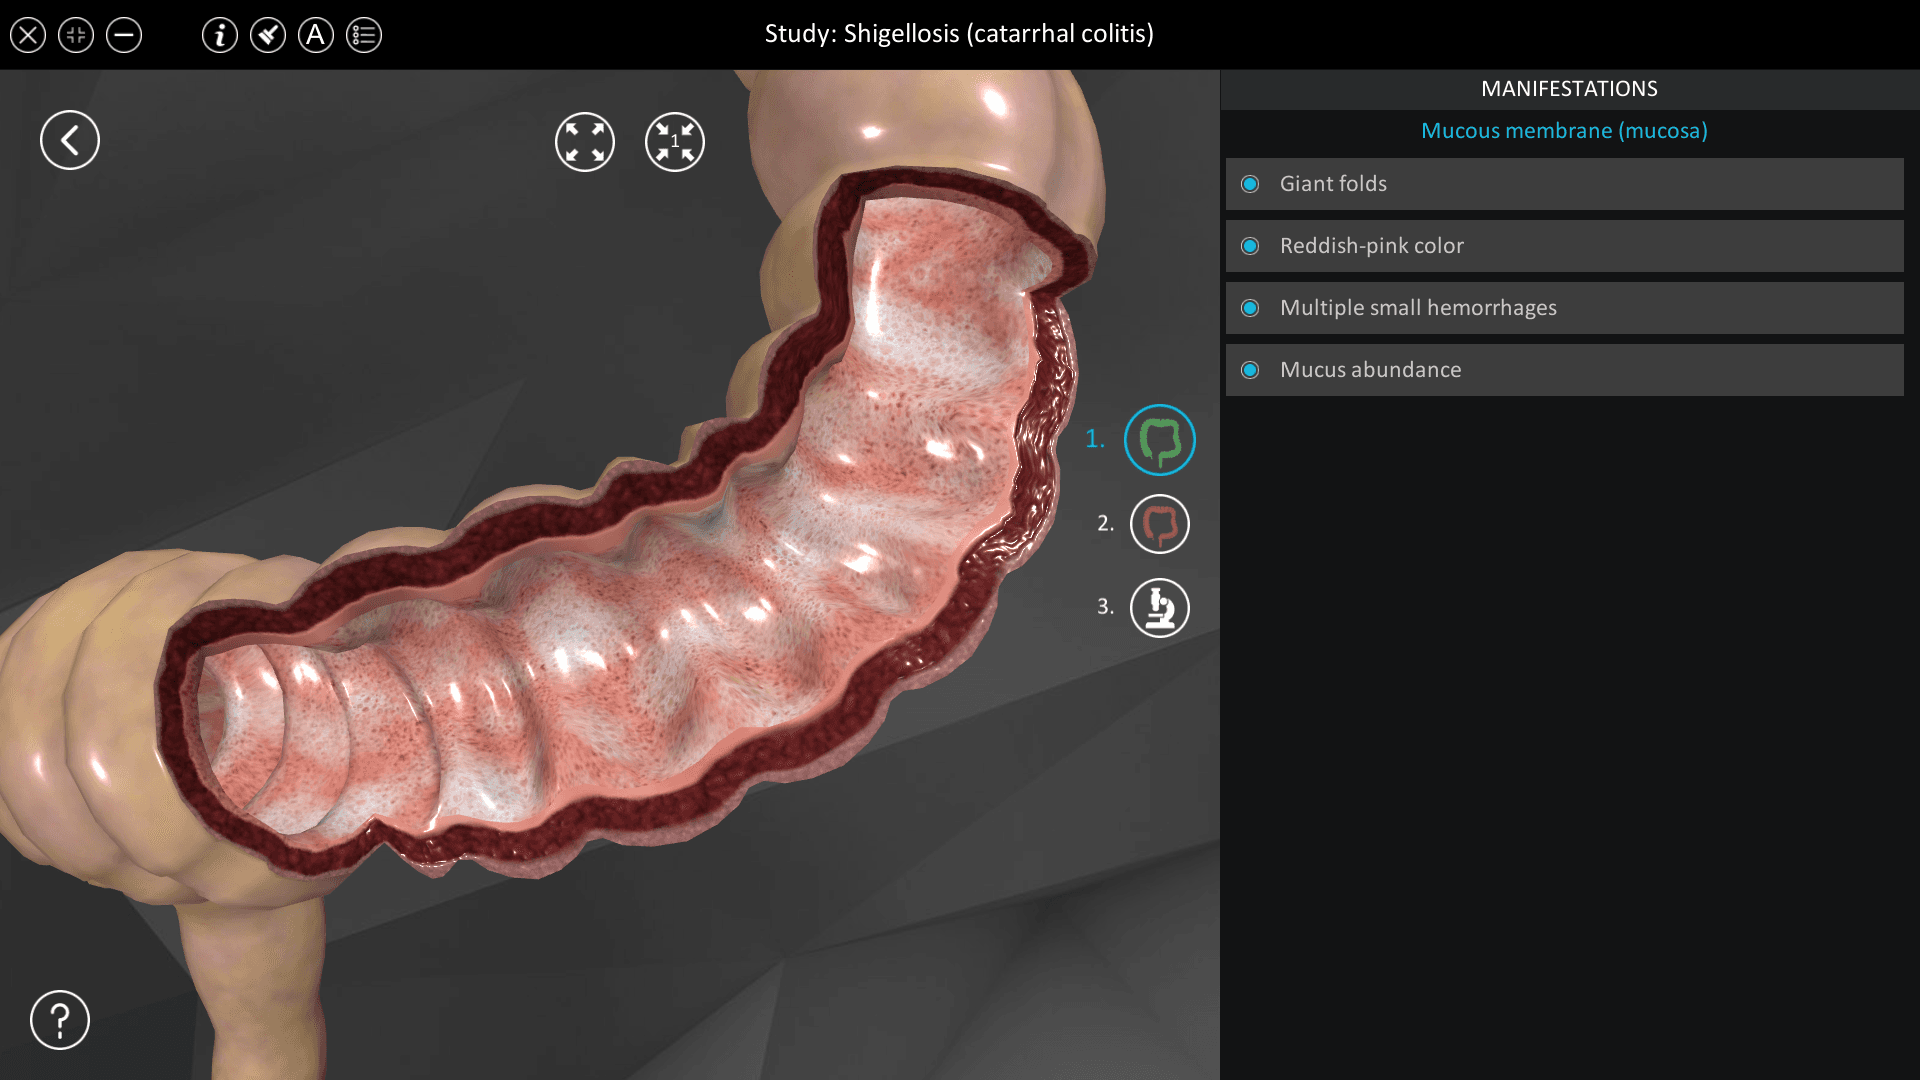
Task: Select Multiple small hemorrhages radio button
Action: (x=1250, y=308)
